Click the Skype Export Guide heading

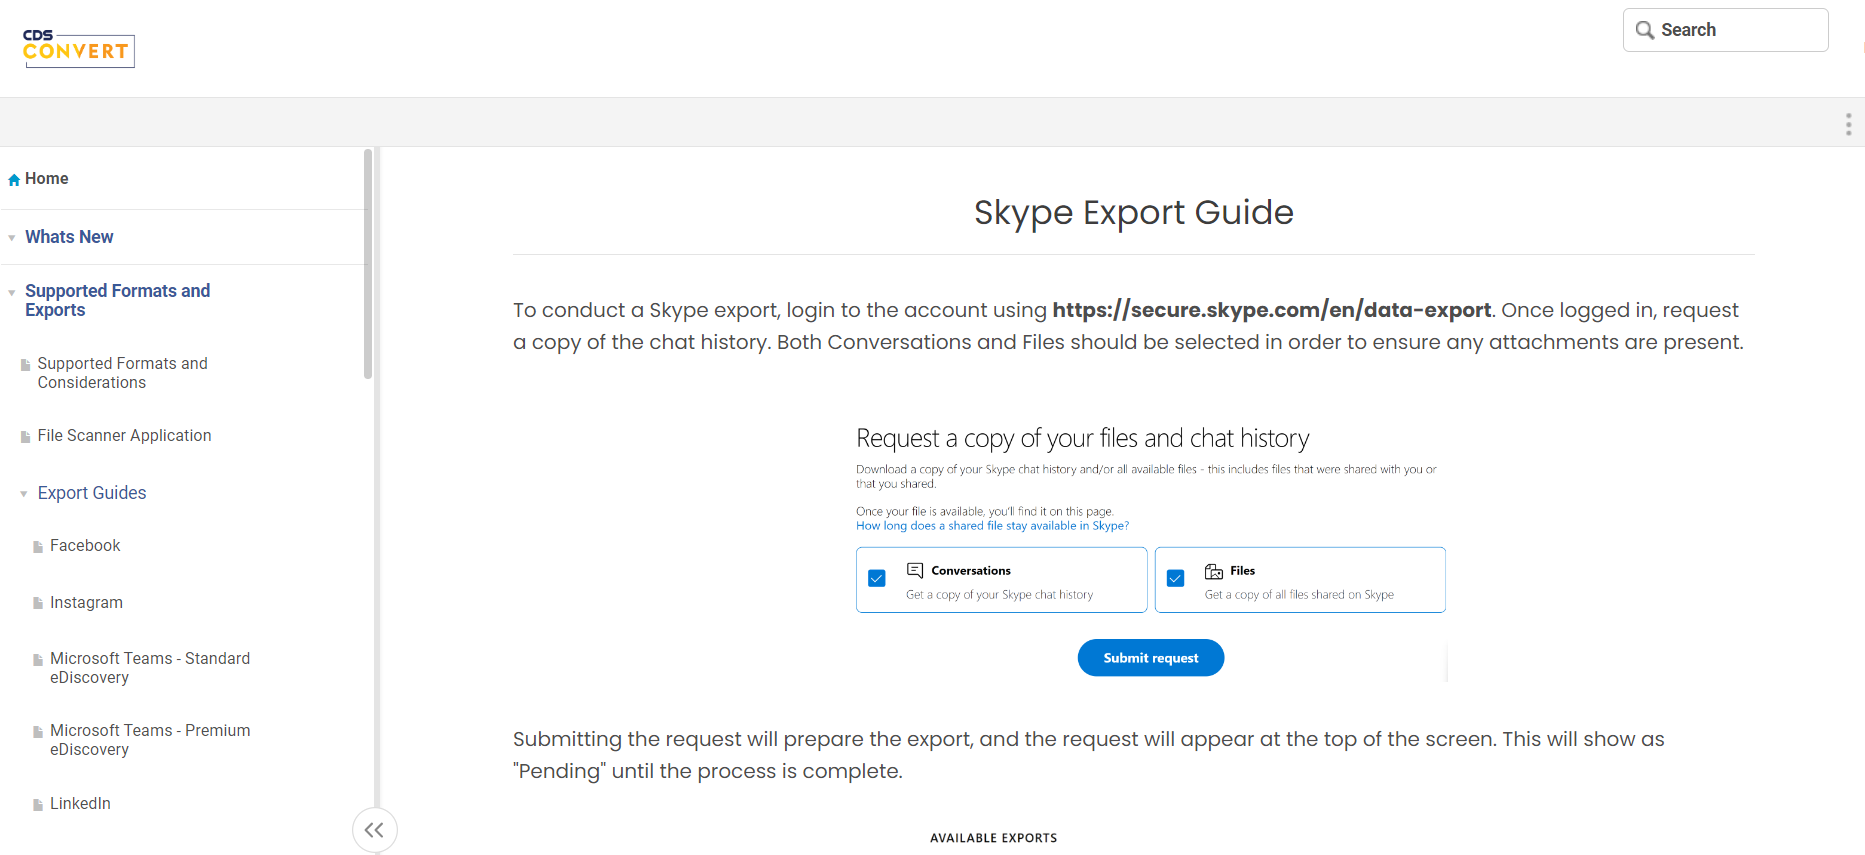(1134, 212)
